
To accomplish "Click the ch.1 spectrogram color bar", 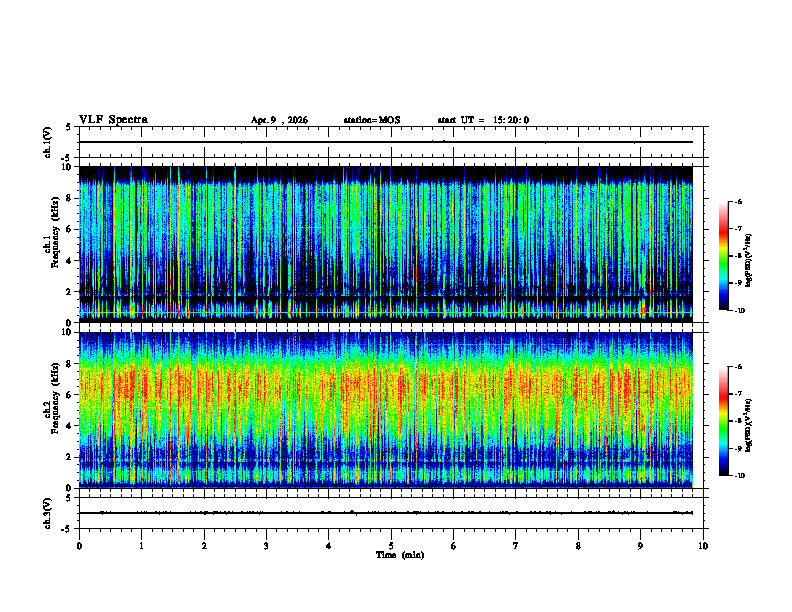I will coord(724,256).
